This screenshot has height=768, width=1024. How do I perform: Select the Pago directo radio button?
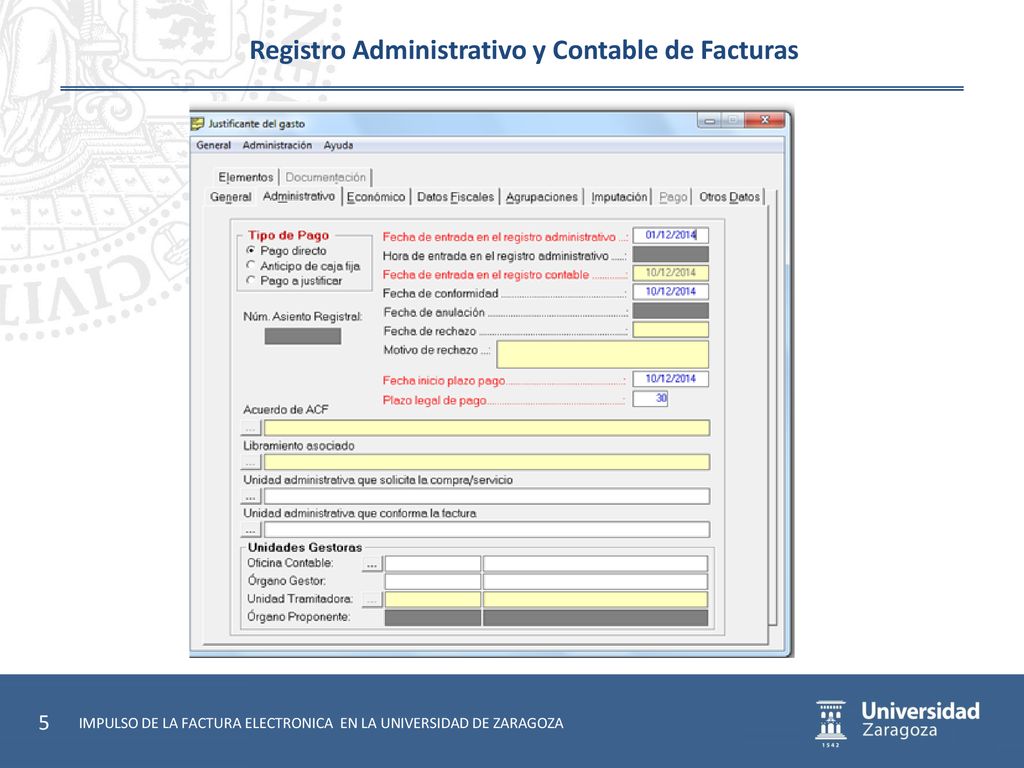[251, 251]
